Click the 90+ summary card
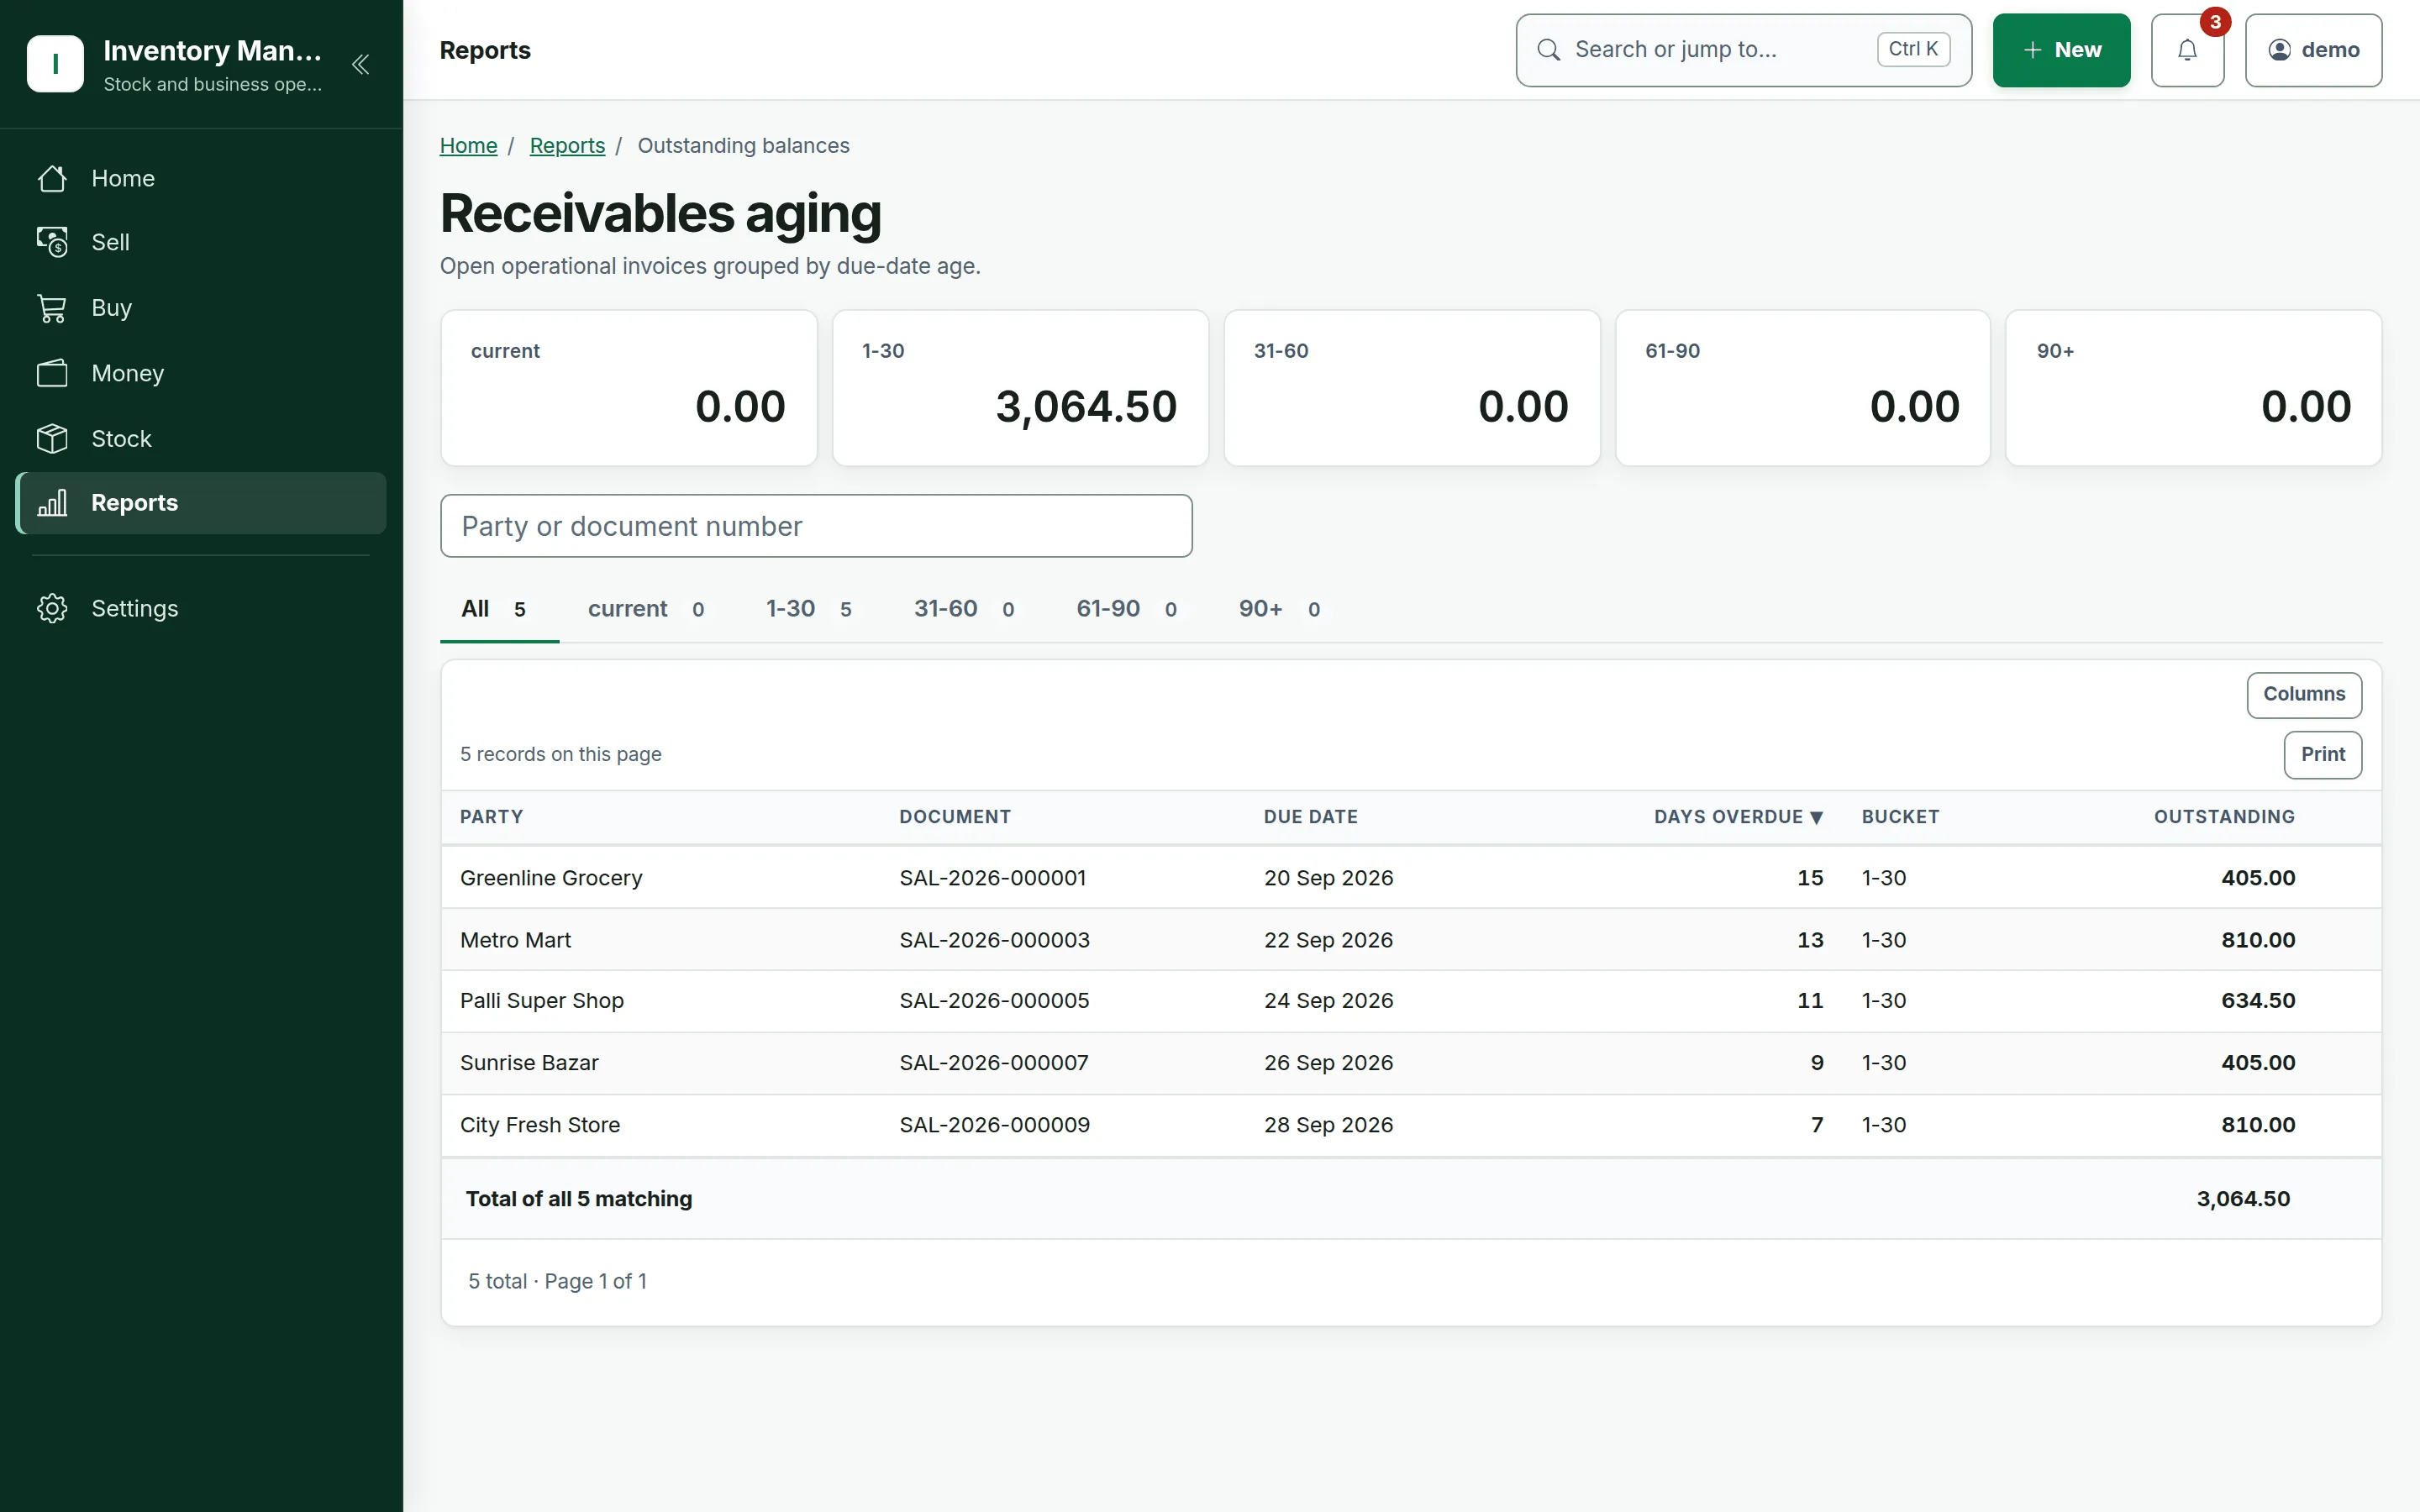 pos(2193,388)
